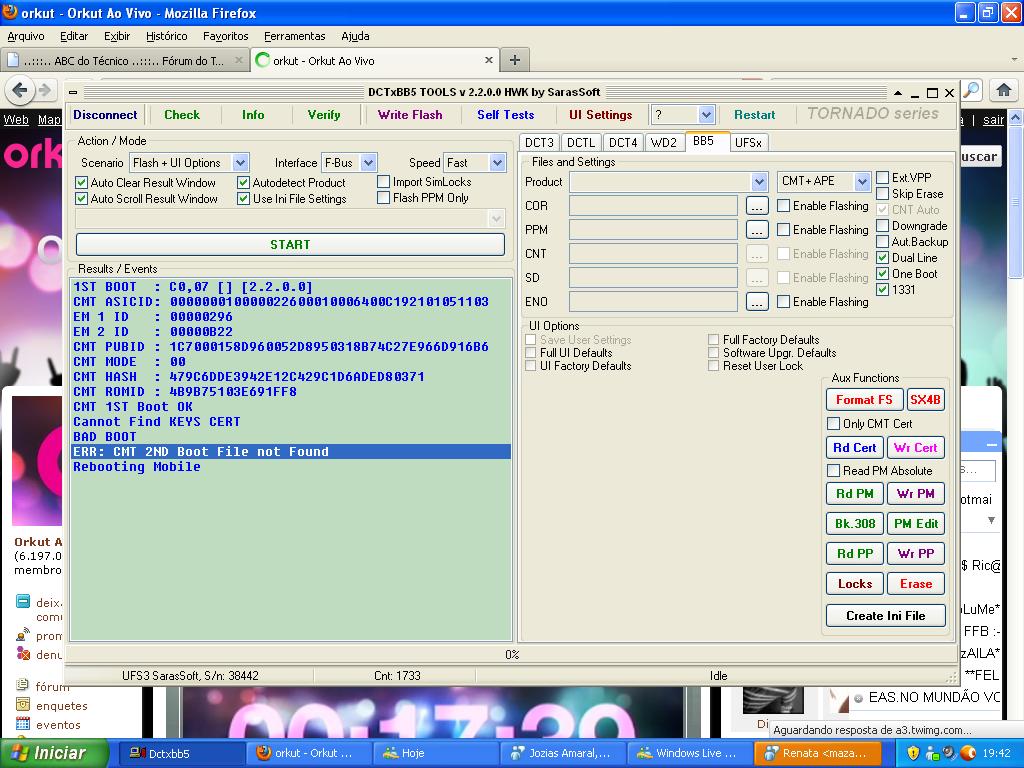This screenshot has height=768, width=1024.
Task: Switch to DCT3 tab
Action: coord(539,142)
